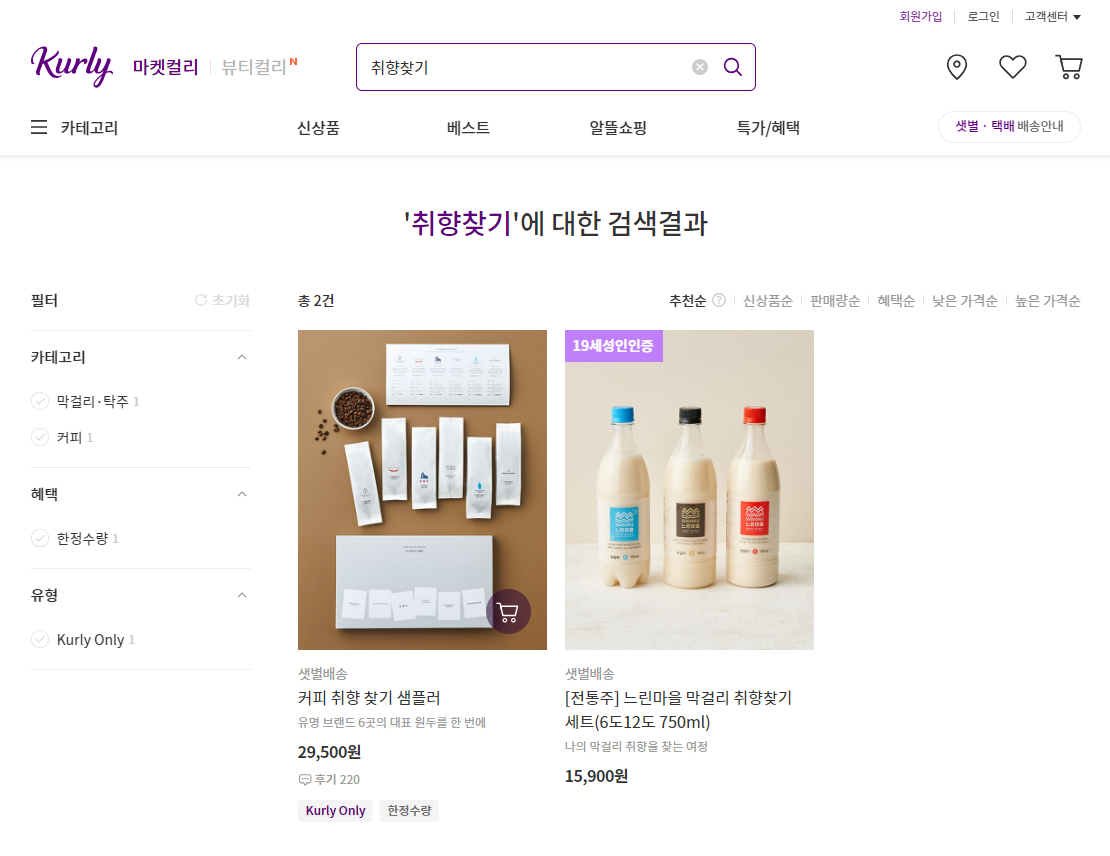Open the shopping cart icon
The width and height of the screenshot is (1110, 856).
[x=1068, y=66]
